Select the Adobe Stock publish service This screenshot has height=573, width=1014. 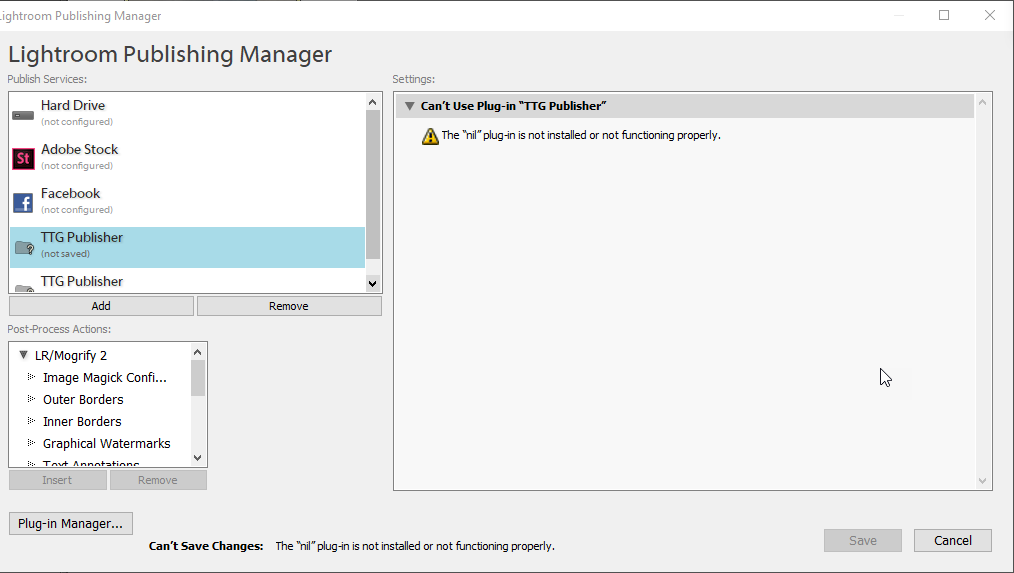tap(188, 157)
